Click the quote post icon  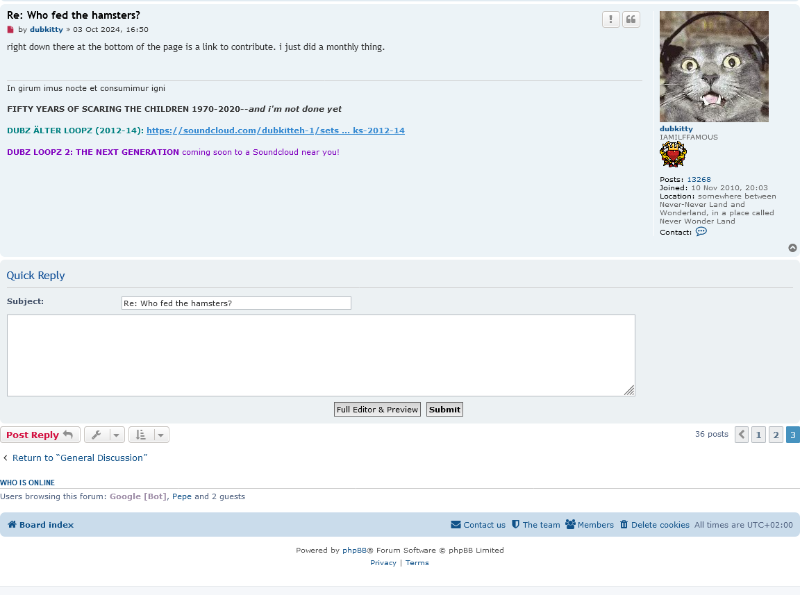pos(631,20)
